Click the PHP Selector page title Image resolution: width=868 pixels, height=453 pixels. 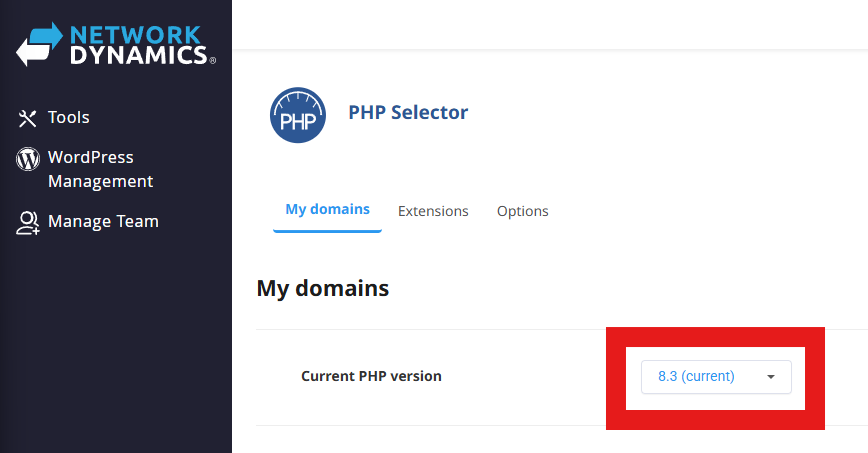coord(408,112)
